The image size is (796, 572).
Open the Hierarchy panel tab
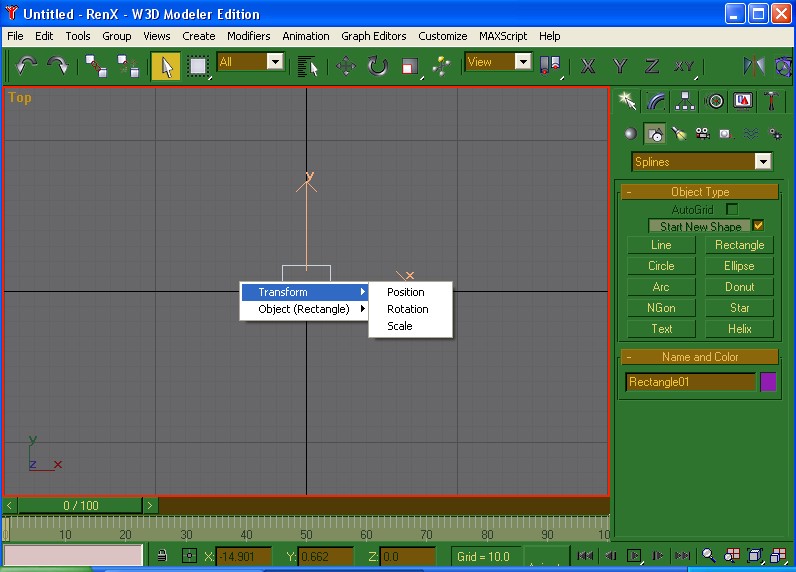(685, 100)
